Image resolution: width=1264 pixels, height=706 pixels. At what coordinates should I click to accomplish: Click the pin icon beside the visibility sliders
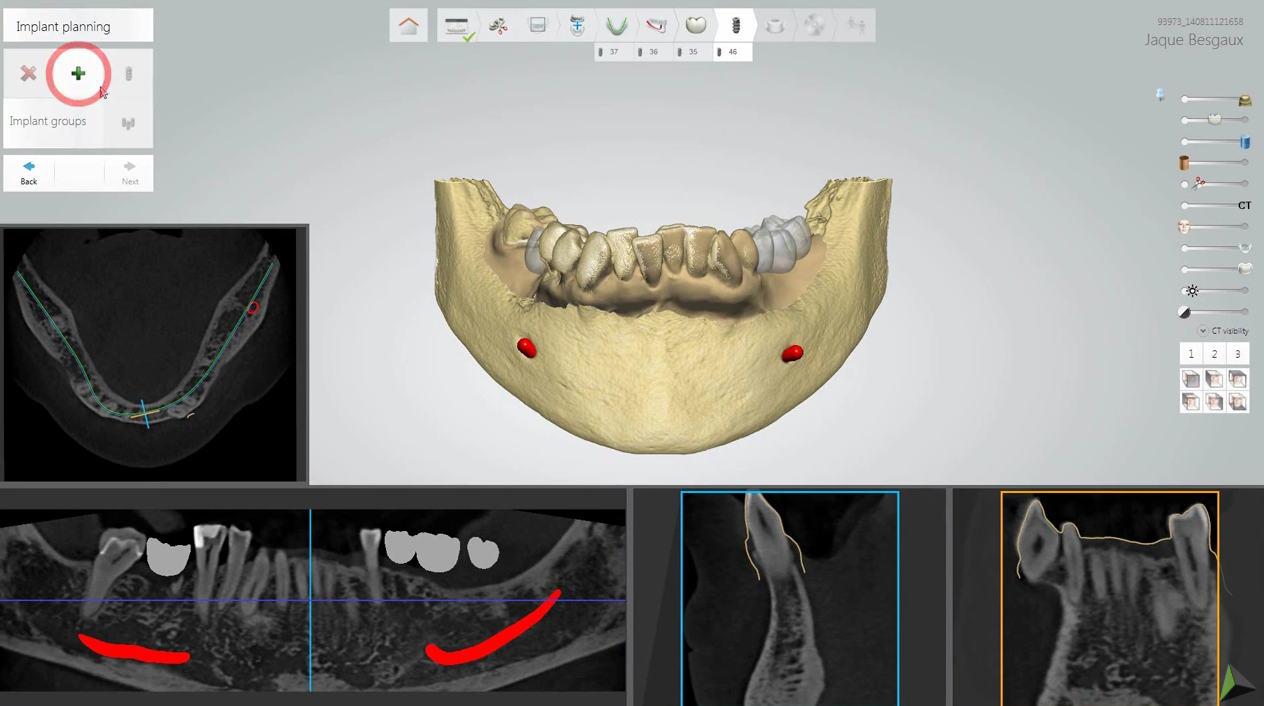point(1160,95)
